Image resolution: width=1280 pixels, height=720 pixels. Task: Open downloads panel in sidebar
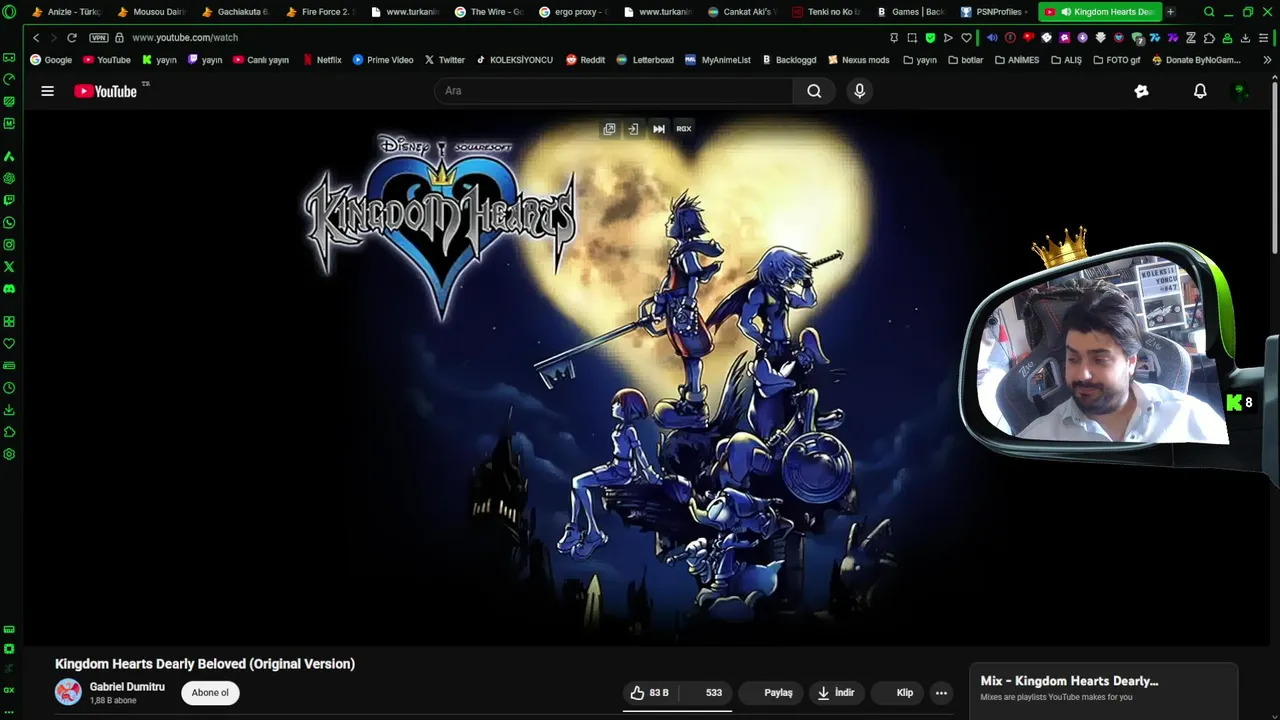point(9,410)
